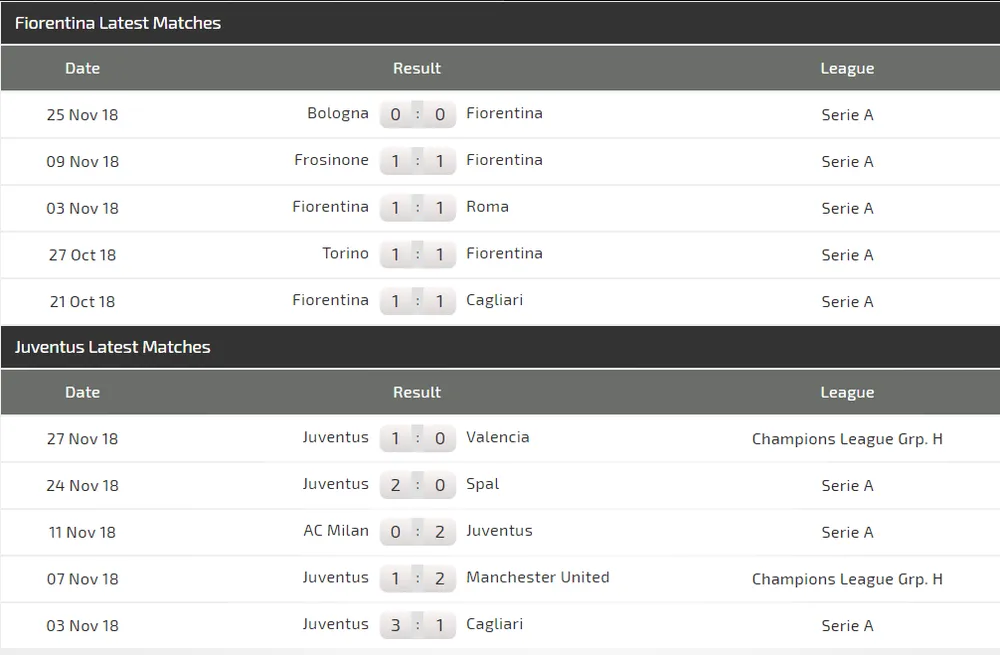Click Champions League Grp. H for Manchester United match
Image resolution: width=1000 pixels, height=655 pixels.
[847, 579]
